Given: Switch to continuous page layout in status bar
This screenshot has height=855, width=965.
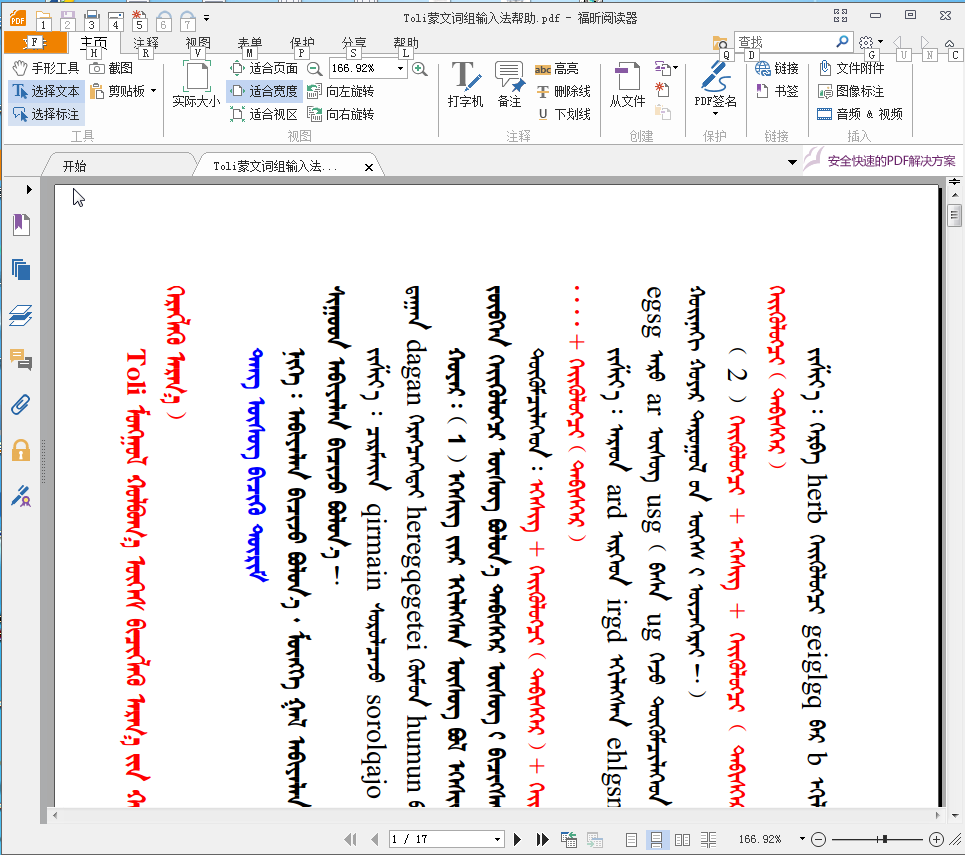Looking at the screenshot, I should pos(657,839).
